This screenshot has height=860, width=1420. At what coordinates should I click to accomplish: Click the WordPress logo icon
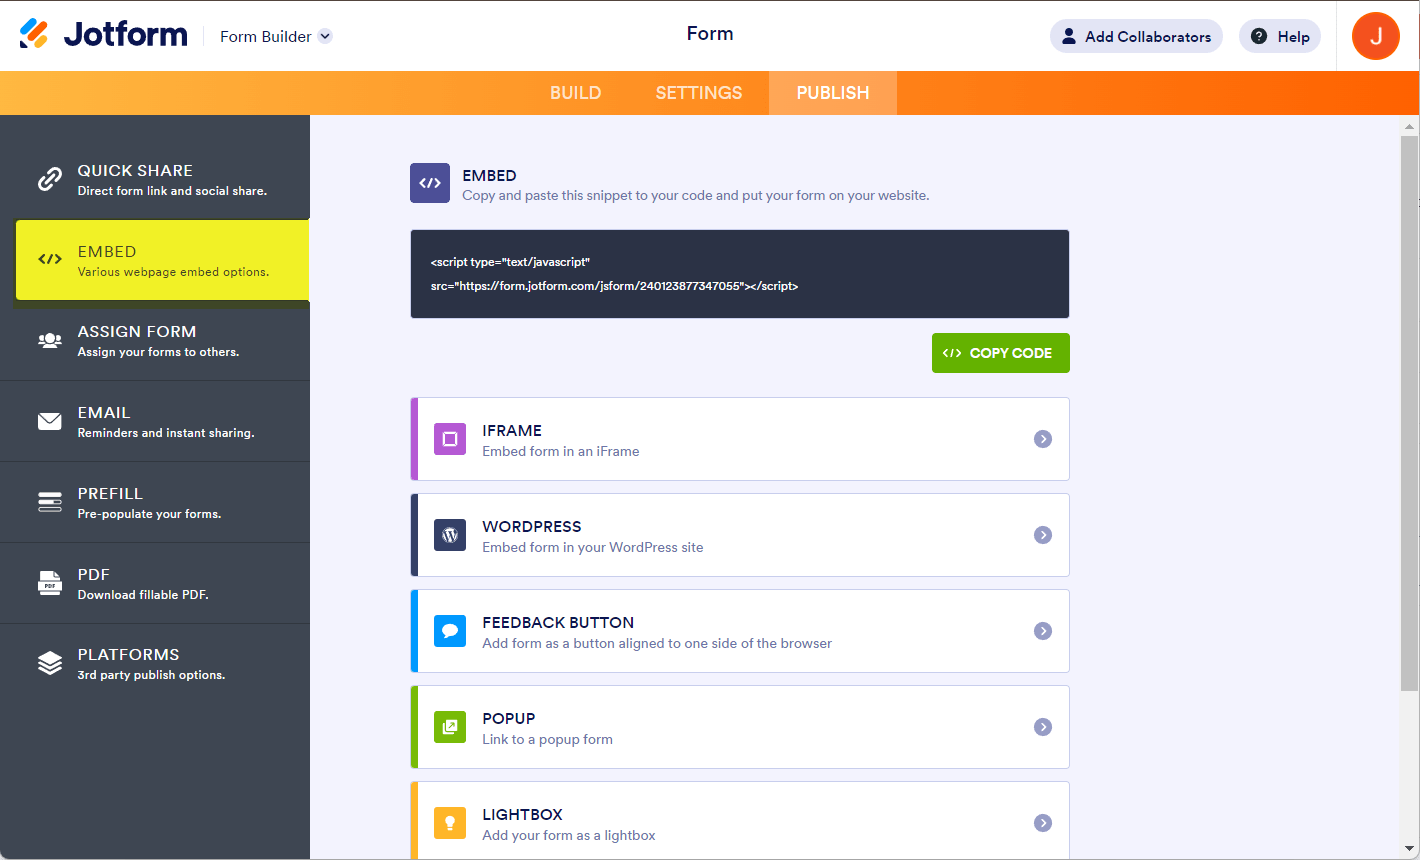(450, 535)
